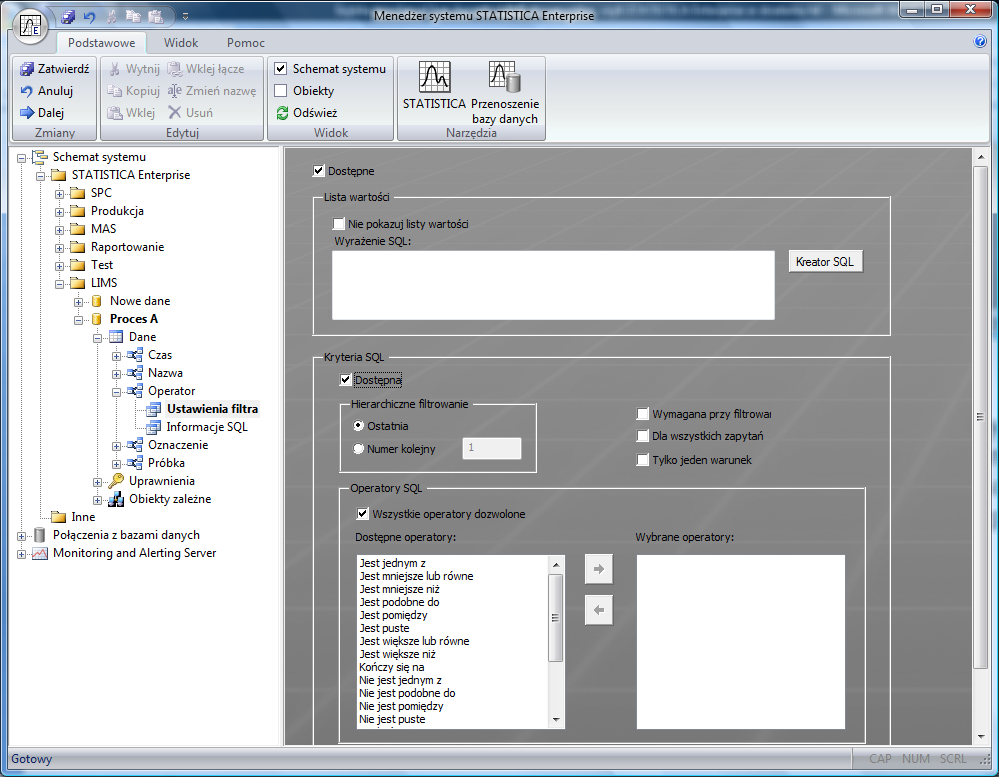Select the Schemat systemu root node icon
This screenshot has width=999, height=777.
pyautogui.click(x=40, y=157)
